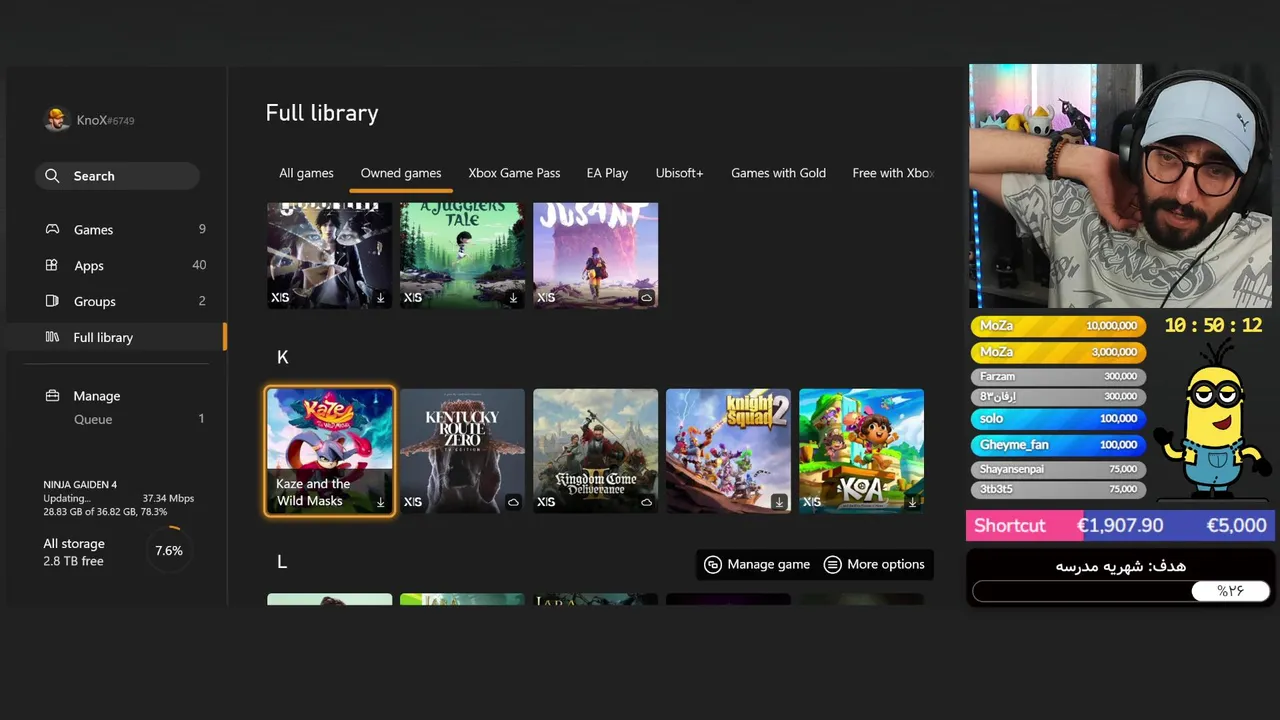Click cloud icon on Kingdom Come Deliverance tile
The image size is (1280, 720).
(x=646, y=502)
